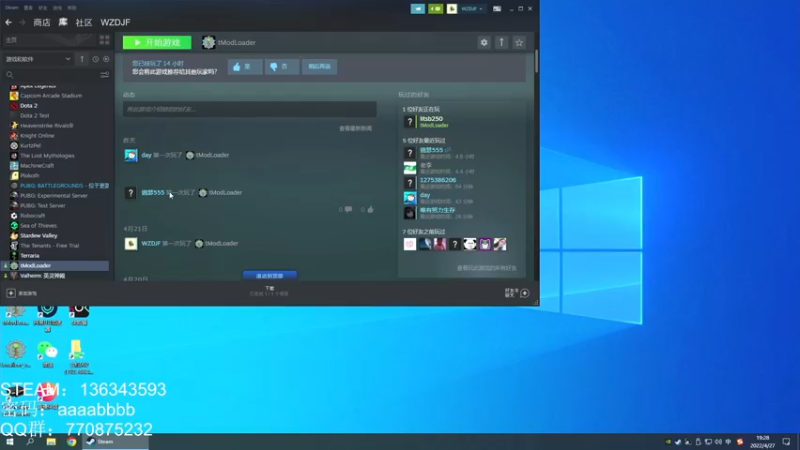Screen dimensions: 800x450
Task: Open File Explorer from taskbar
Action: (51, 442)
